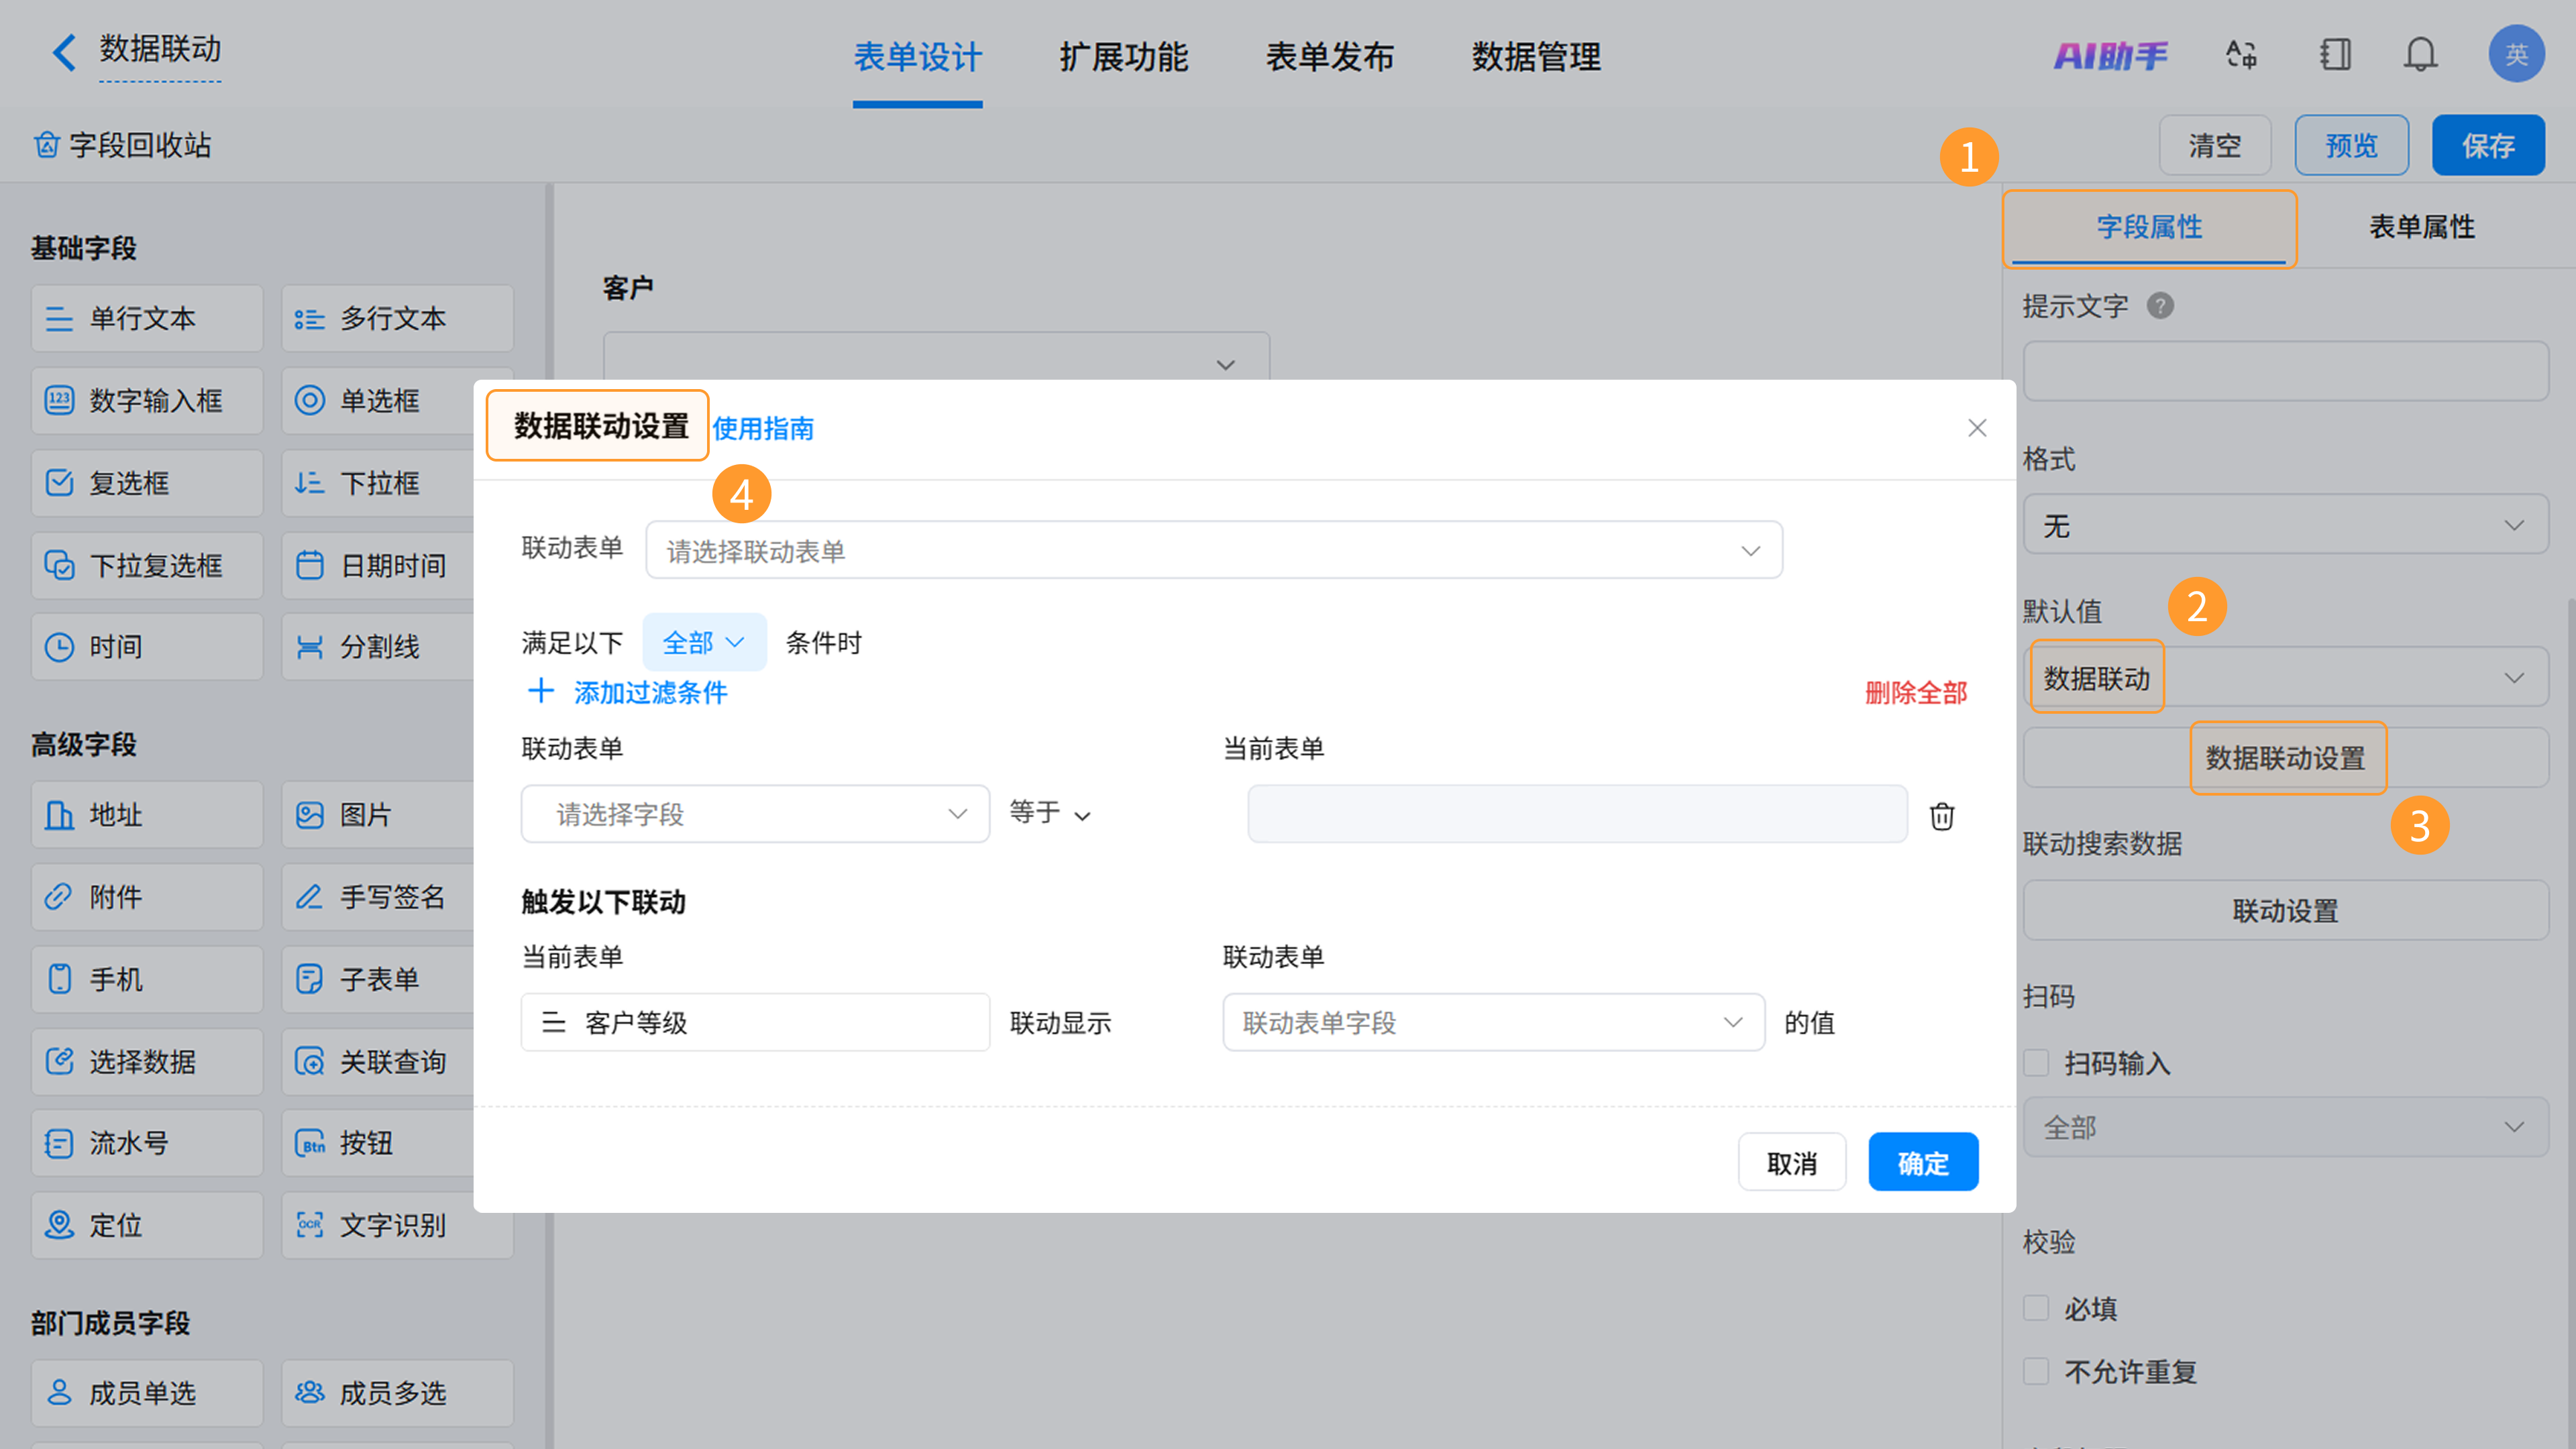Toggle the 不允许重复 checkbox
This screenshot has height=1449, width=2576.
click(x=2036, y=1371)
